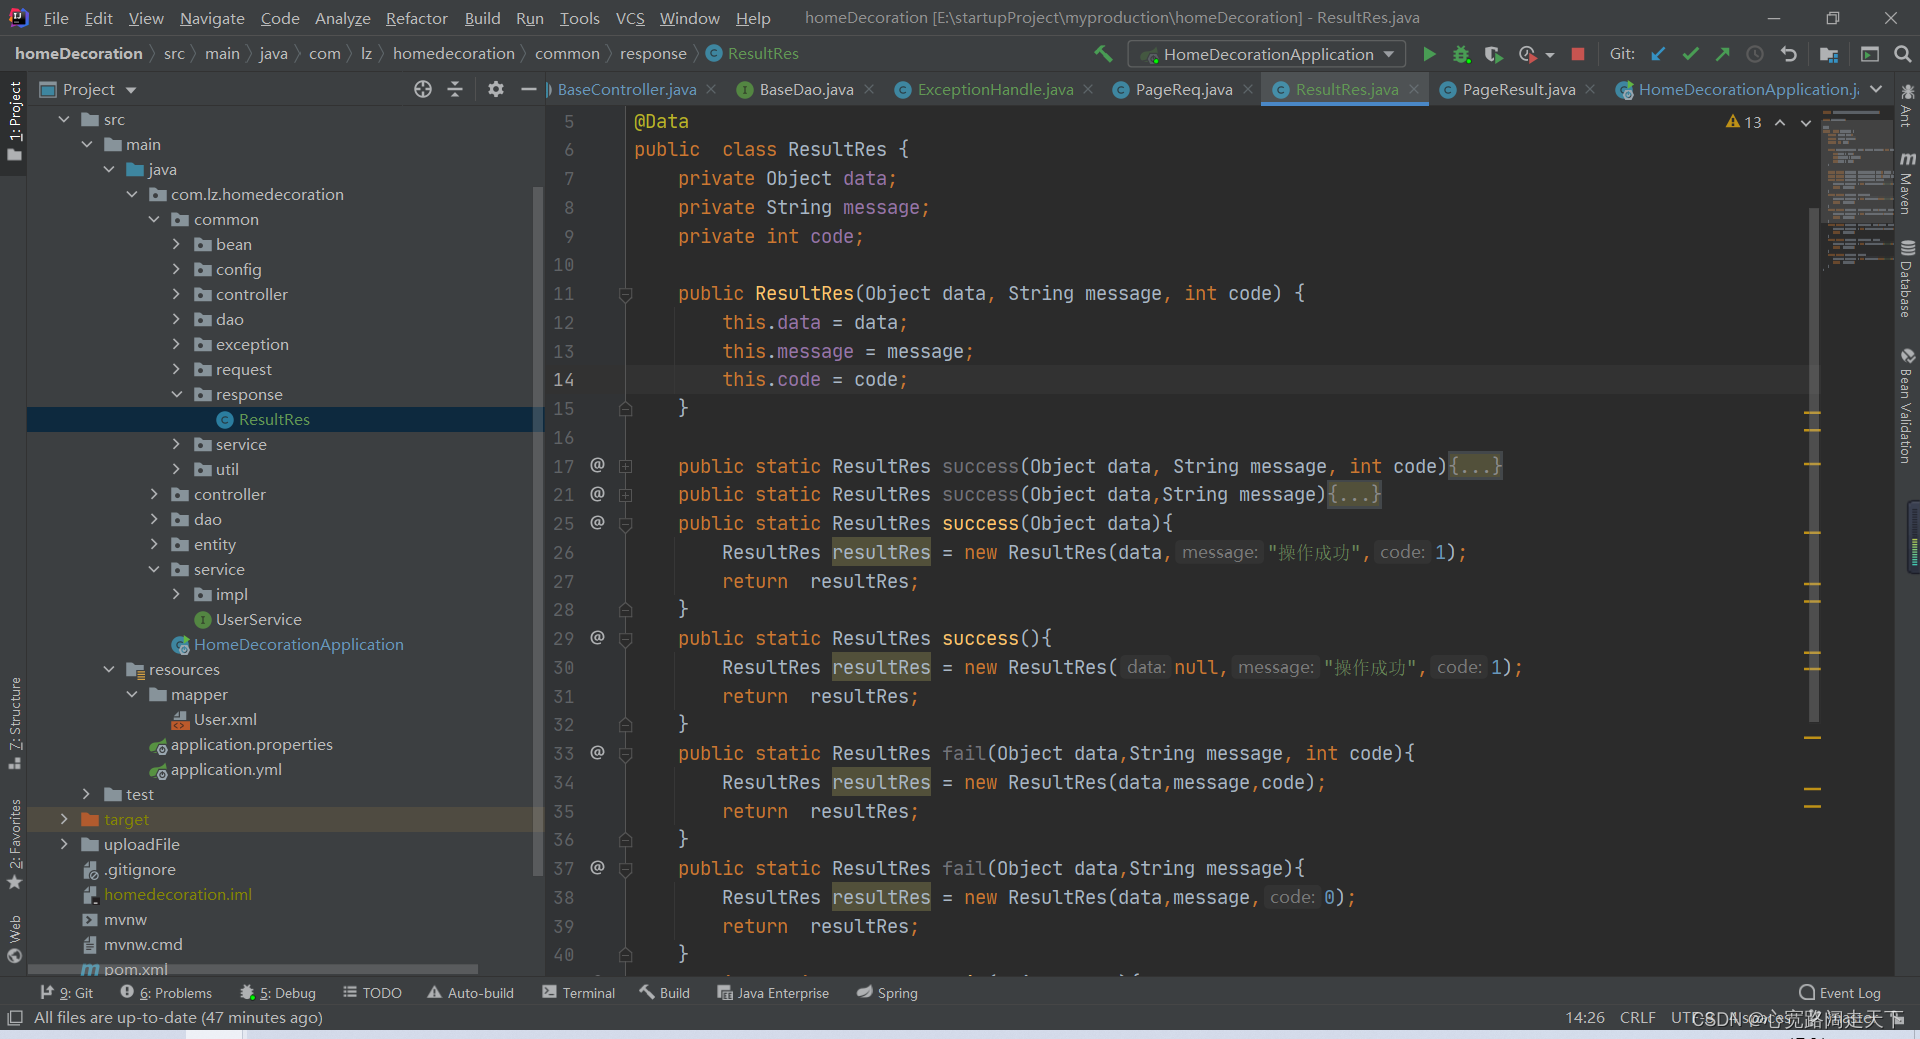The width and height of the screenshot is (1920, 1039).
Task: Select application.yml file
Action: pos(226,769)
